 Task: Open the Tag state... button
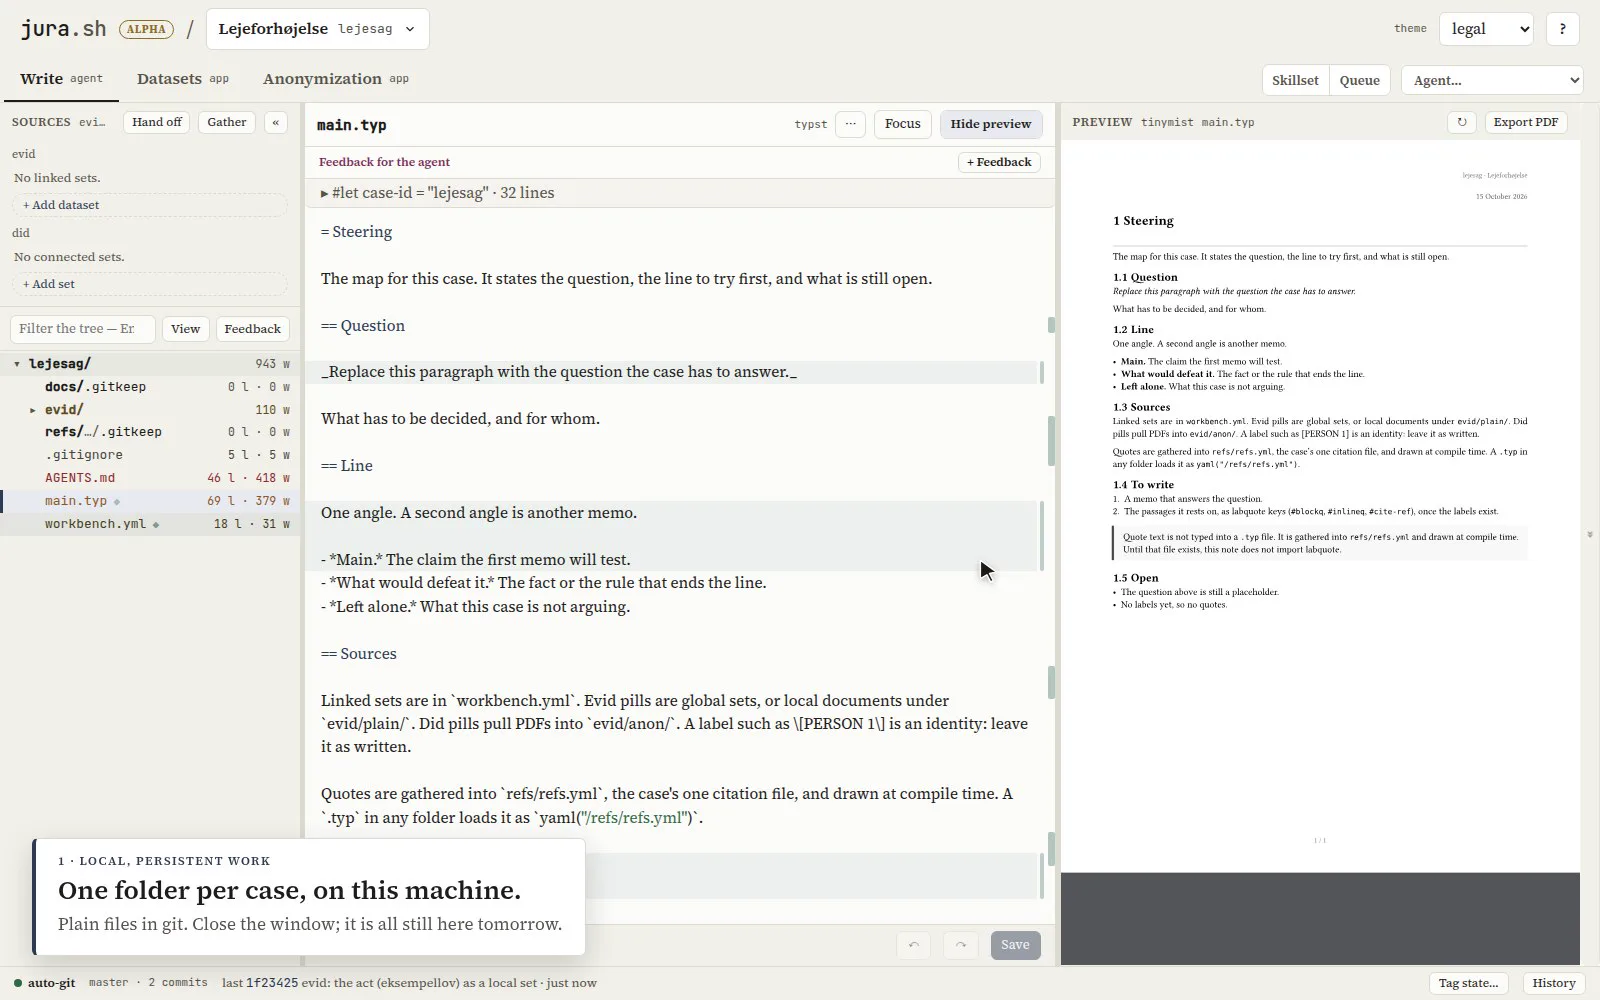[1469, 983]
